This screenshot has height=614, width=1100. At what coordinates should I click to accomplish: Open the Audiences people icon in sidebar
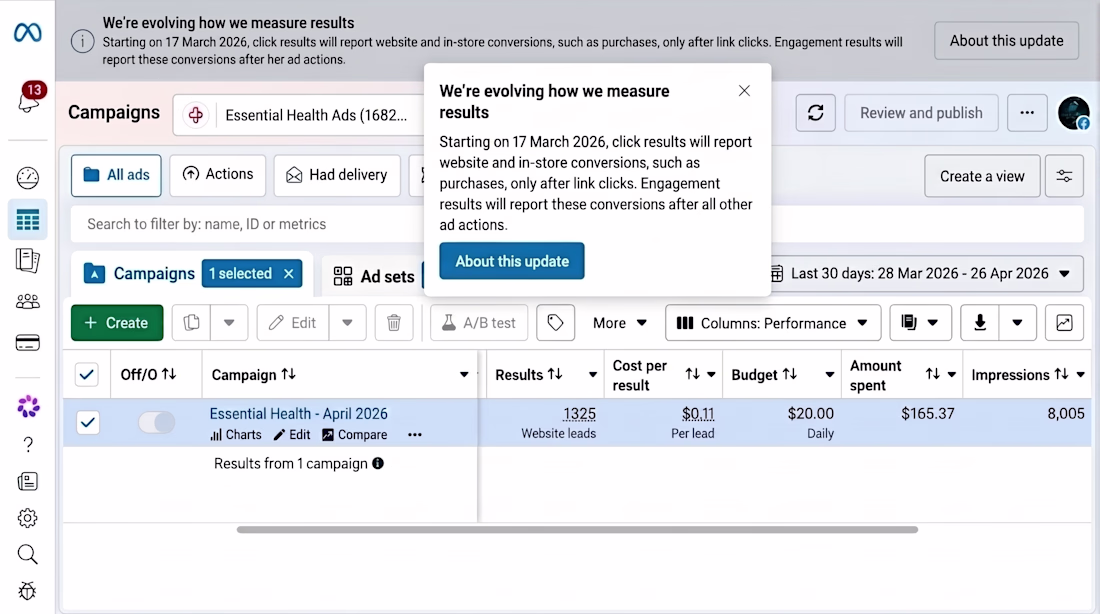pyautogui.click(x=27, y=302)
